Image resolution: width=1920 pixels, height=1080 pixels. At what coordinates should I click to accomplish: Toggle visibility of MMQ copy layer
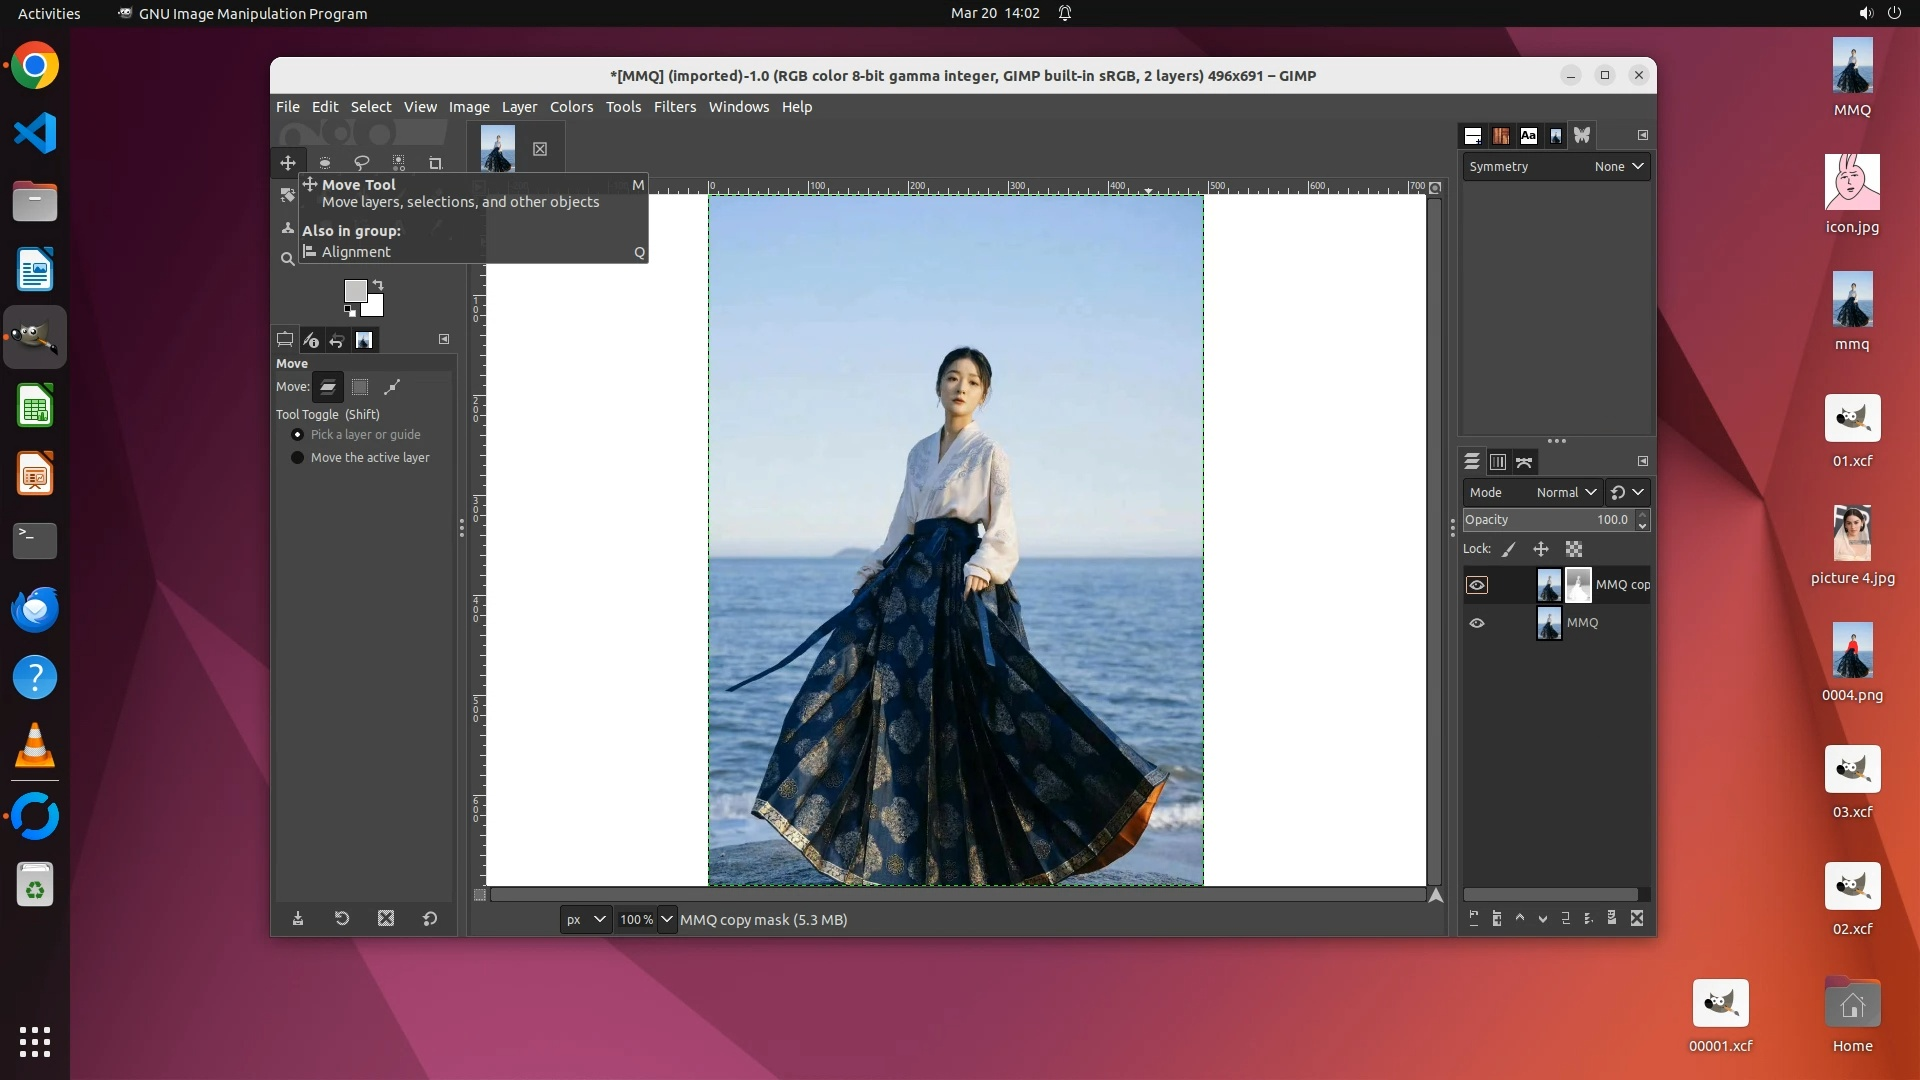point(1477,586)
